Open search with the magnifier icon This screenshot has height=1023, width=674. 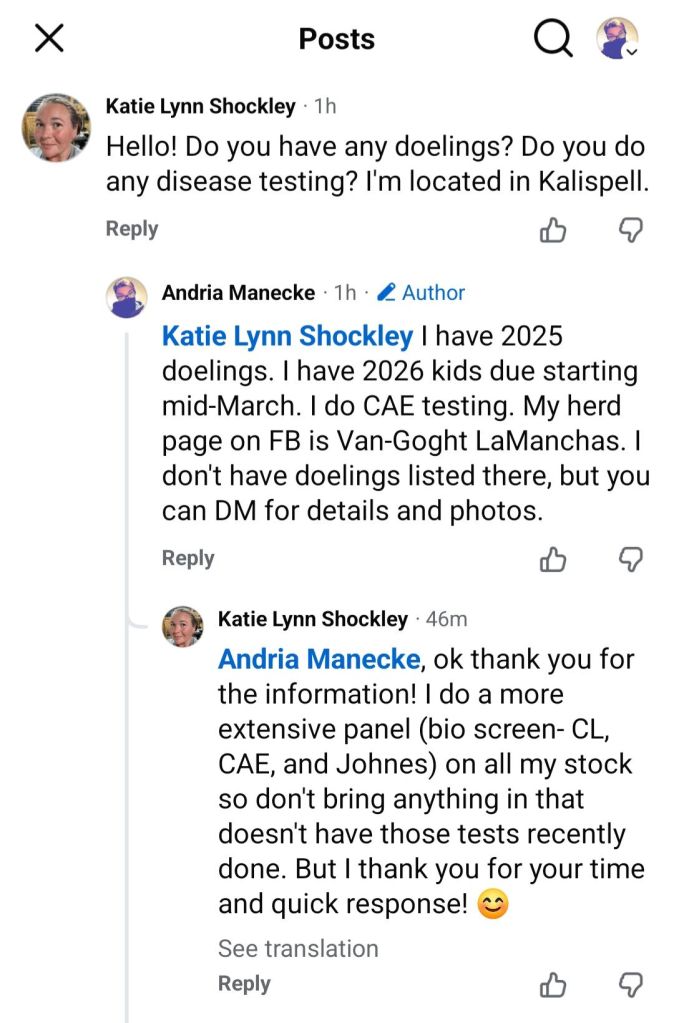tap(553, 39)
